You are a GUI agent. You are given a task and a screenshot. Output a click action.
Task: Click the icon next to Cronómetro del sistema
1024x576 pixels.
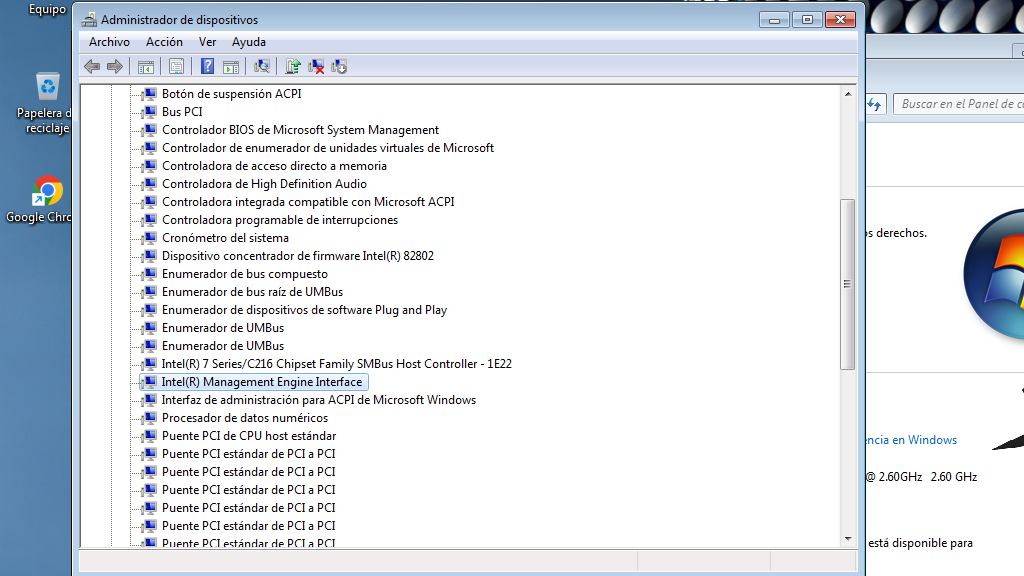[x=150, y=238]
